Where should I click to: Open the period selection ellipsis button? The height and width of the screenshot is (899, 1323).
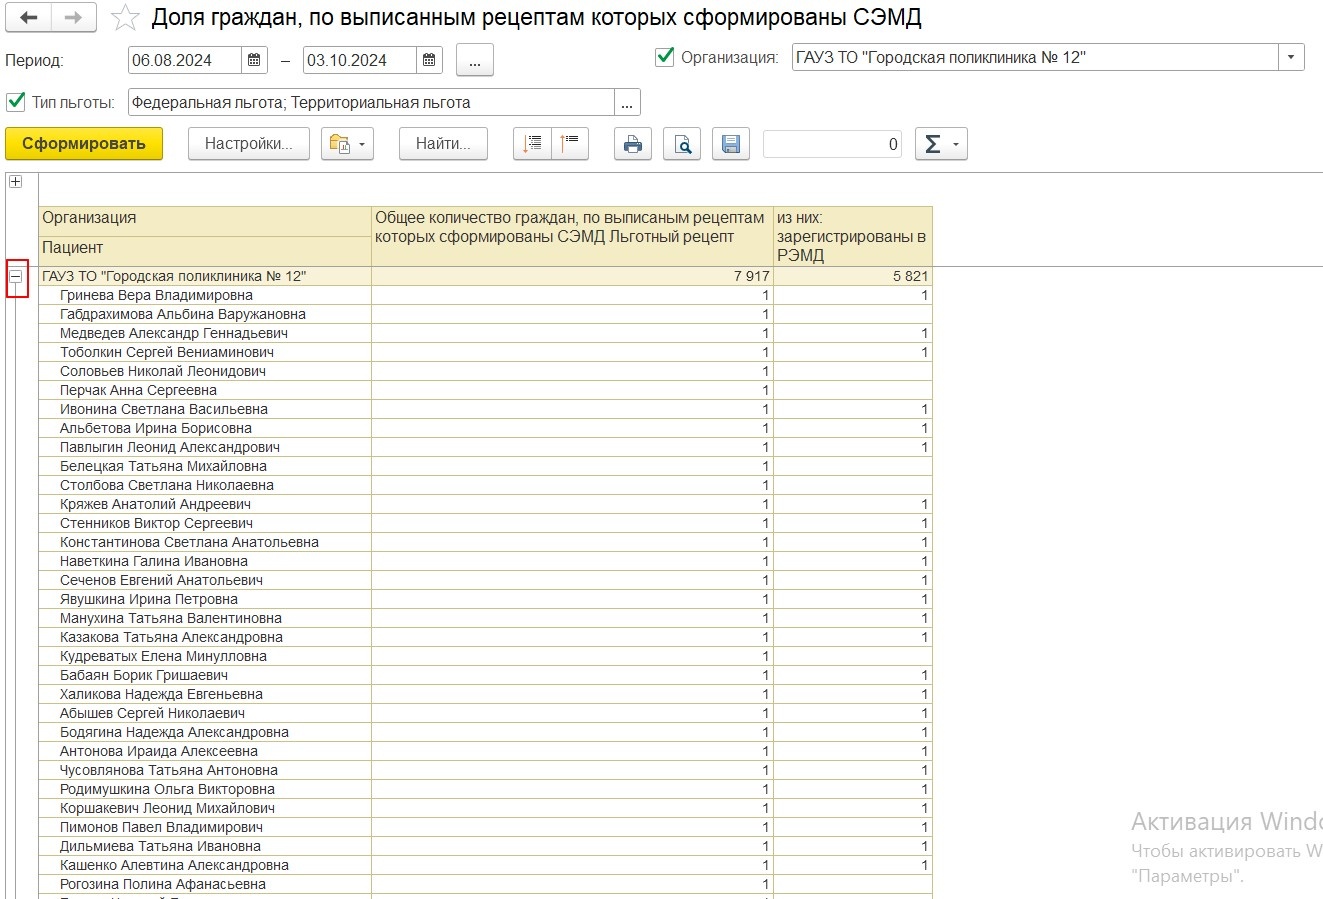[x=474, y=61]
